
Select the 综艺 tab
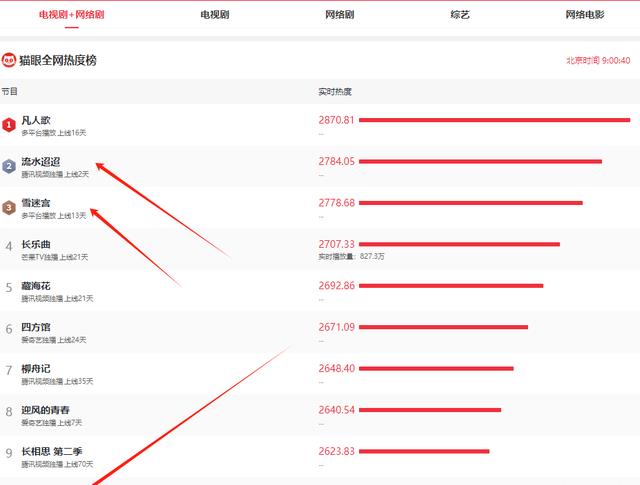pos(460,15)
